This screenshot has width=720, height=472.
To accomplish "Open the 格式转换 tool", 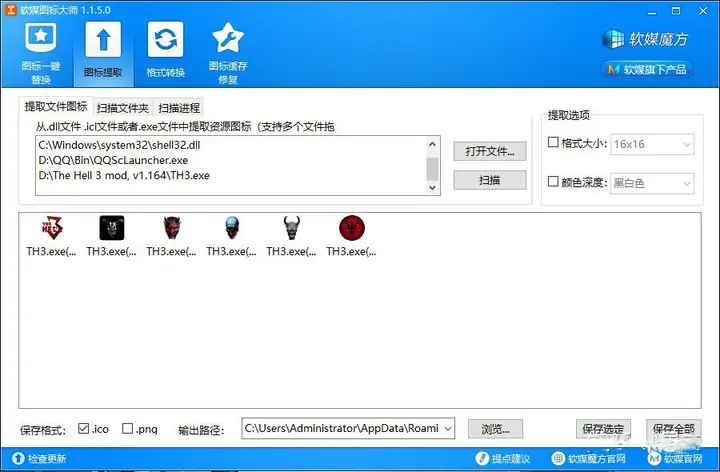I will [x=165, y=51].
